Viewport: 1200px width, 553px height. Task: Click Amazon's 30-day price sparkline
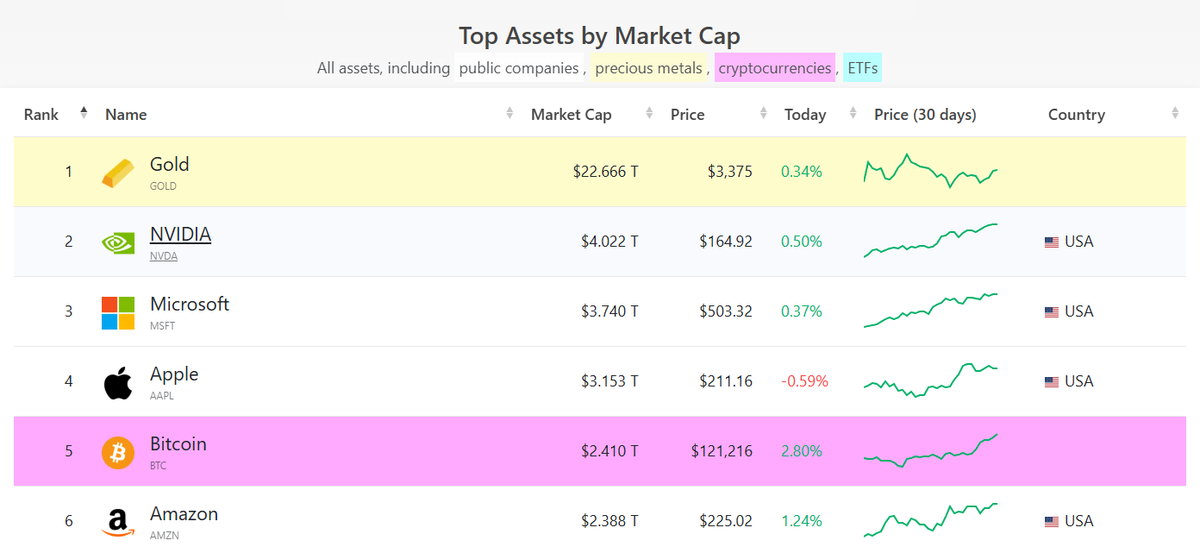click(930, 521)
